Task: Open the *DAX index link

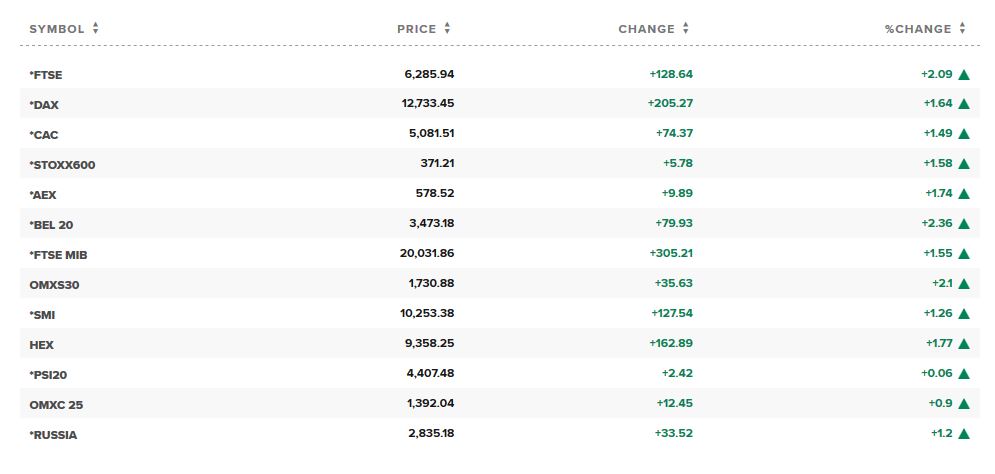Action: 44,105
